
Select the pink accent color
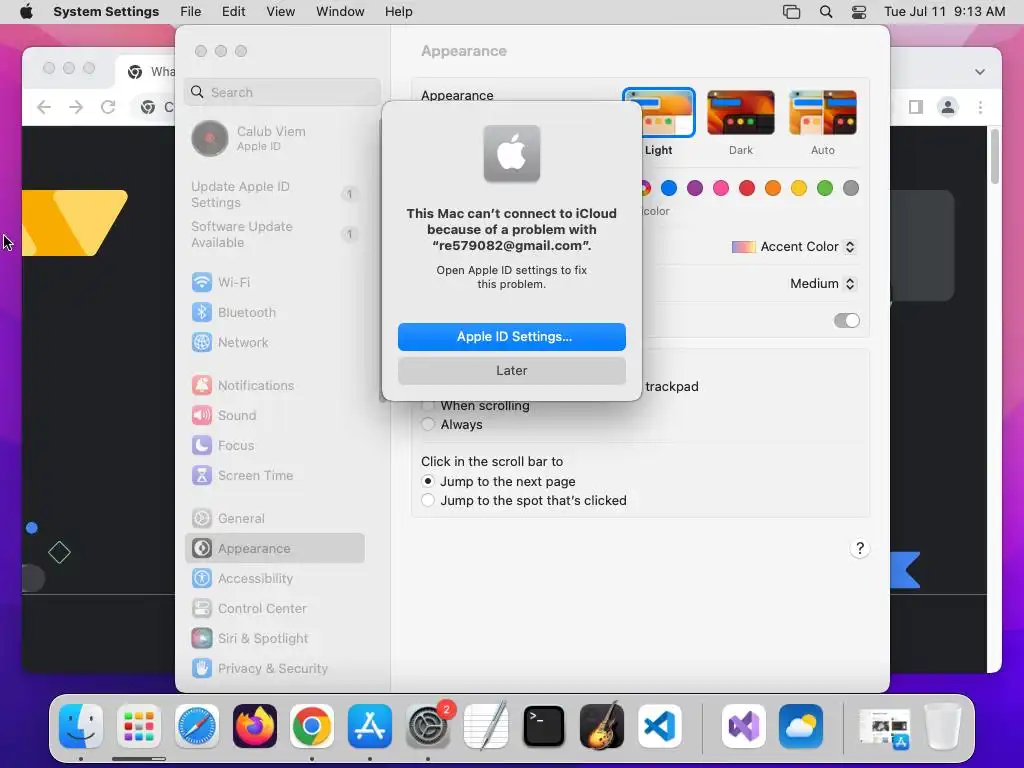pos(721,188)
